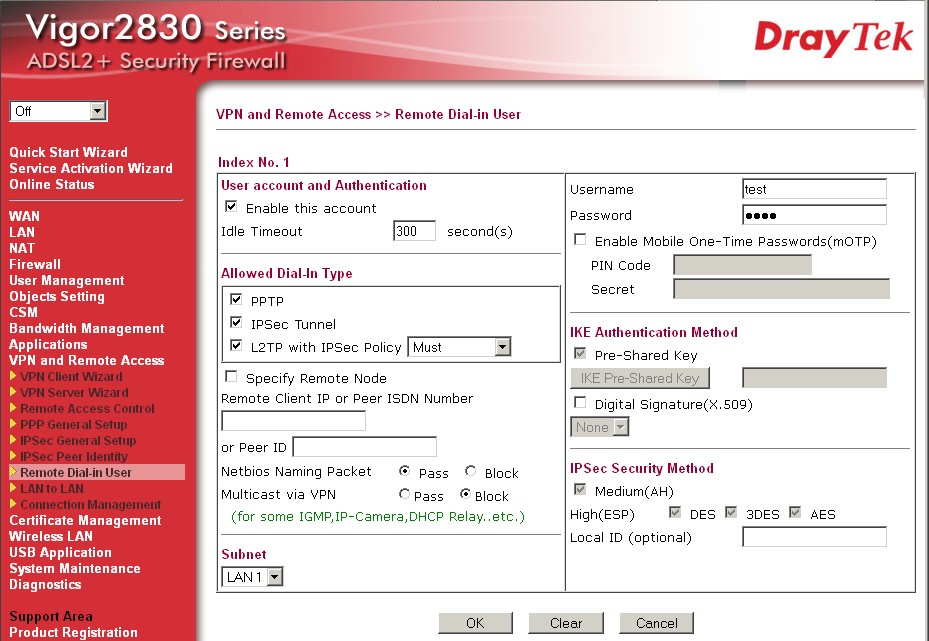The image size is (929, 641).
Task: Open the Digital Signature None dropdown
Action: point(600,427)
